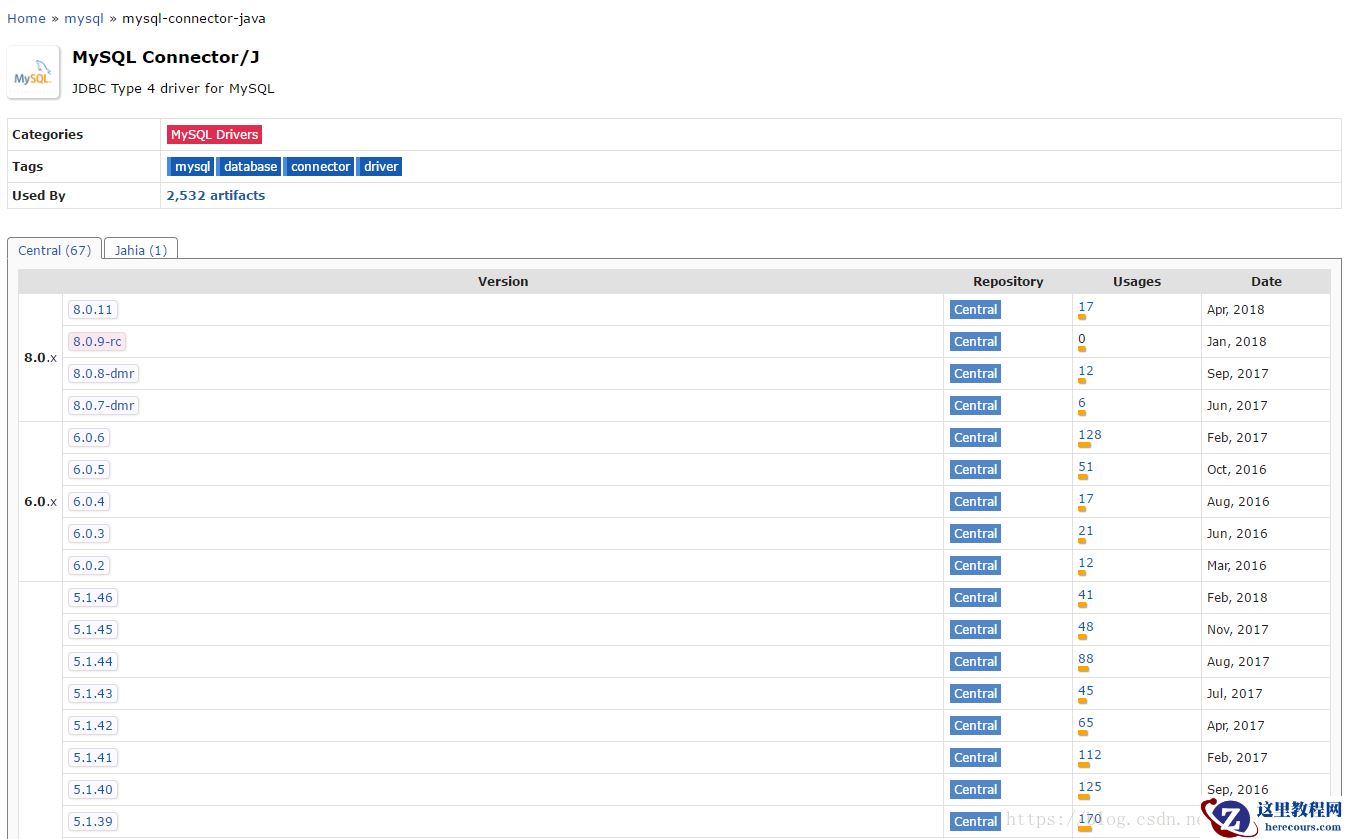Screen dimensions: 1347x839
Task: Open usages count 88 for 5.1.44
Action: (1086, 659)
